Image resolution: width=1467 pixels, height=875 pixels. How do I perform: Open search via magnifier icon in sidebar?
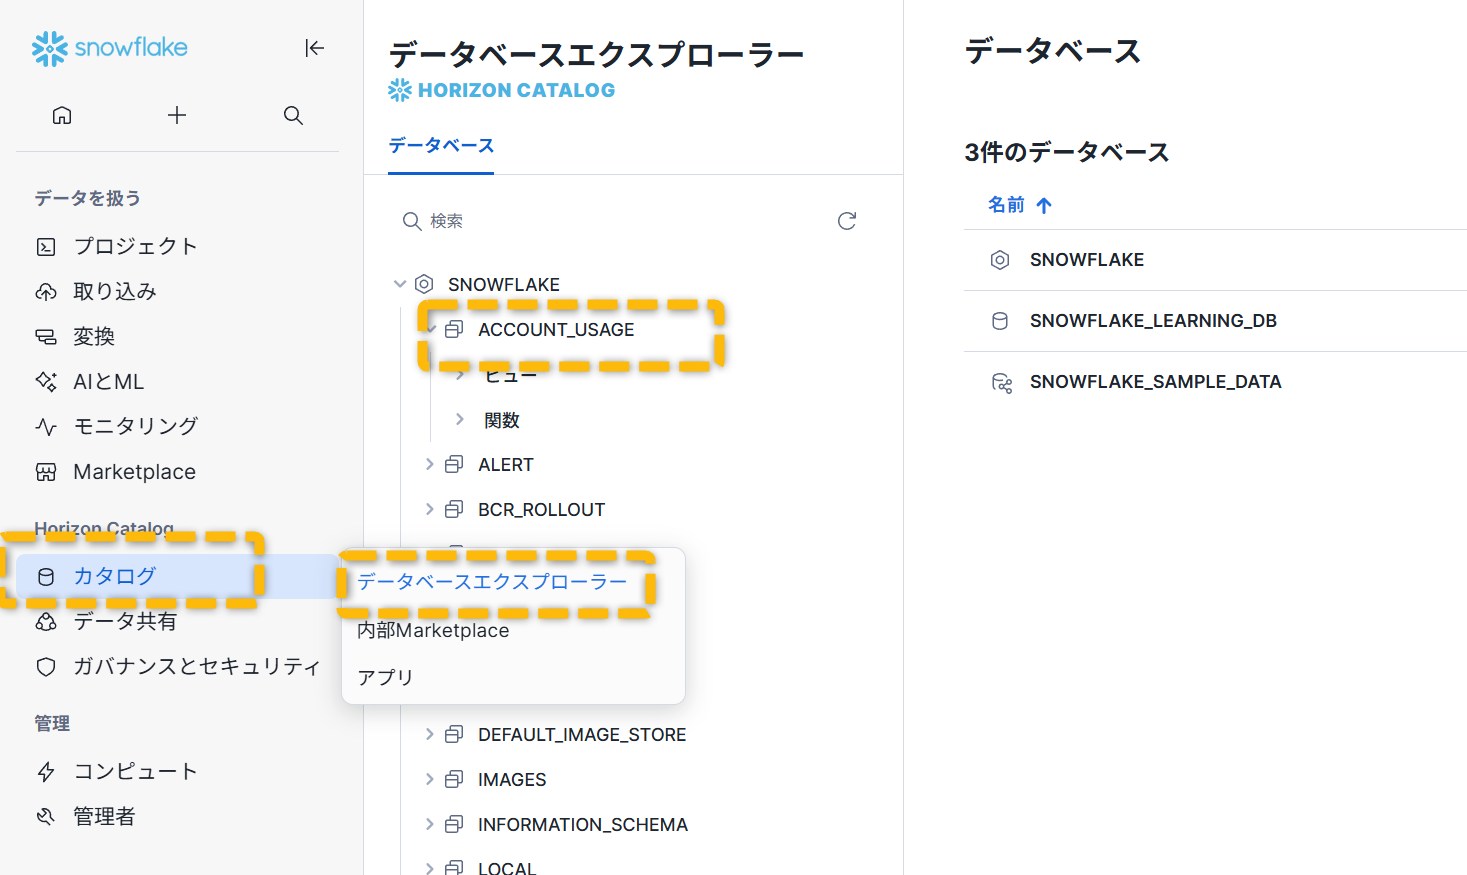293,115
